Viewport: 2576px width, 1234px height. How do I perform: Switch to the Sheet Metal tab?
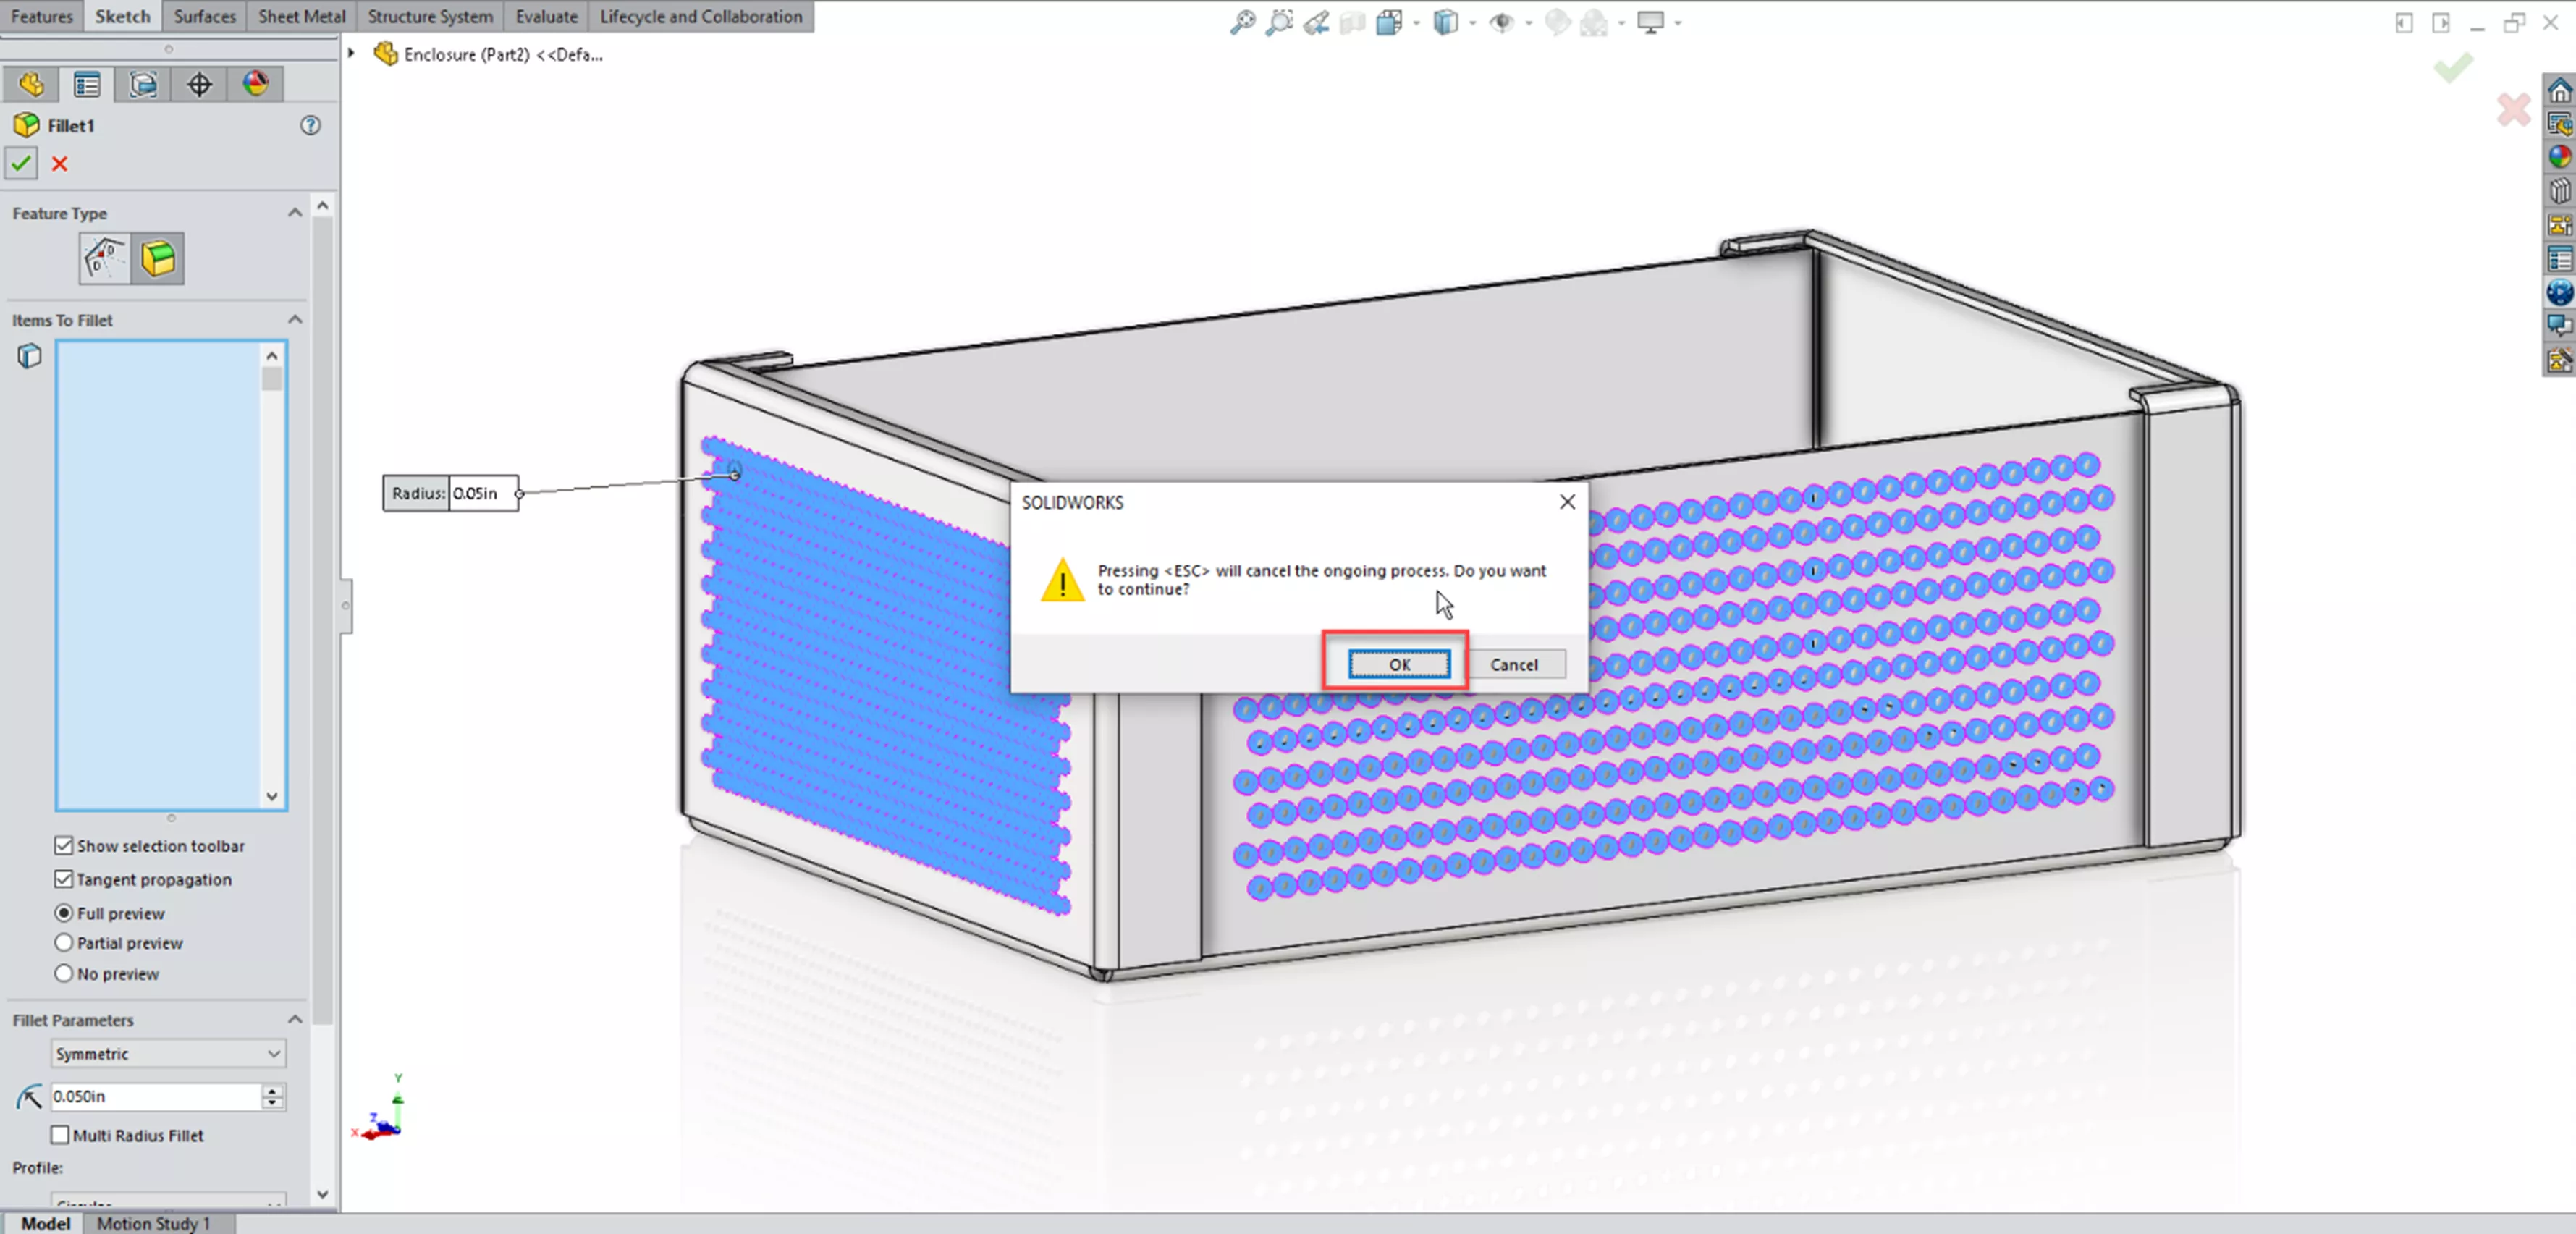[301, 17]
